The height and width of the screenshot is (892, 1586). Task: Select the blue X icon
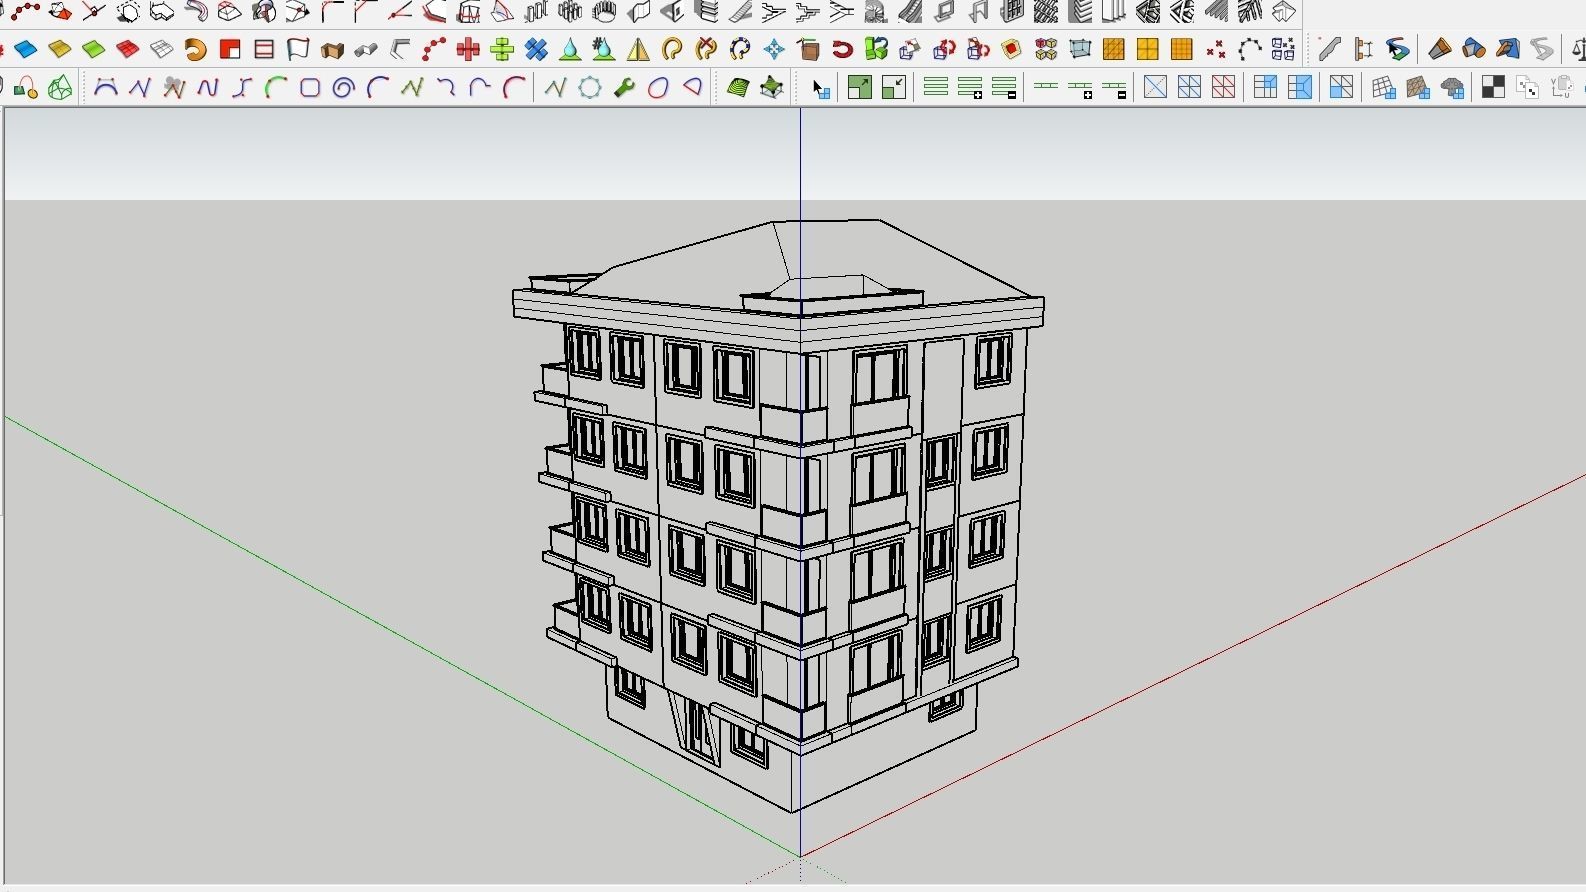536,49
